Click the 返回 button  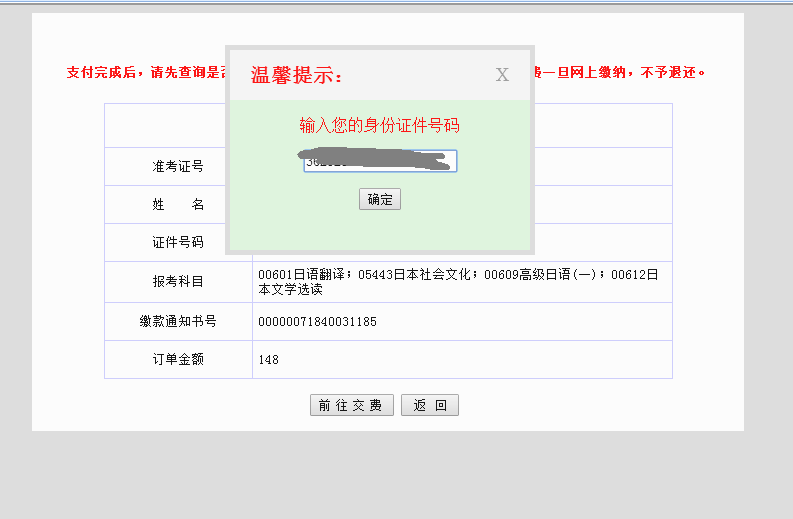[429, 405]
